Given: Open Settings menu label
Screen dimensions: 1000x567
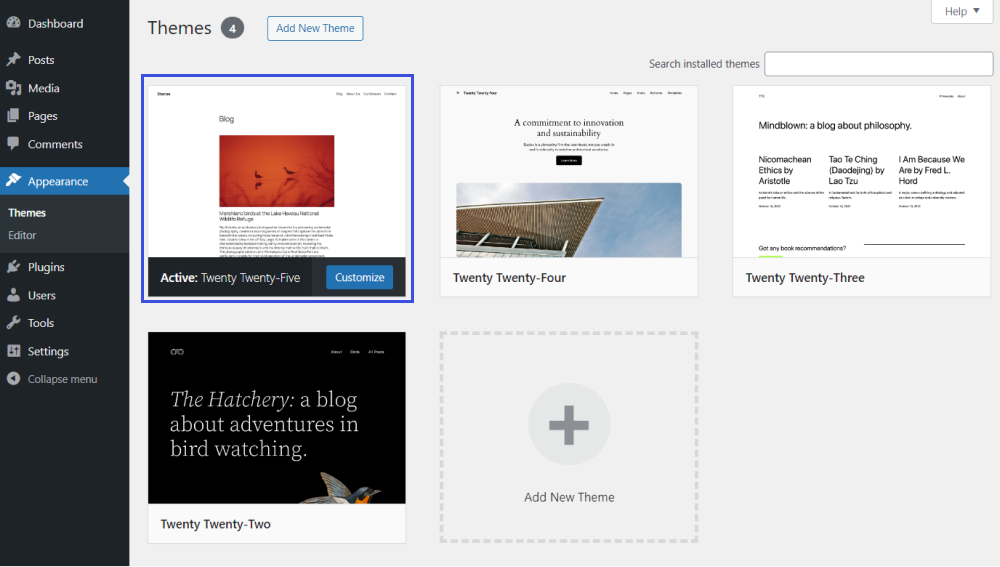Looking at the screenshot, I should [x=48, y=351].
